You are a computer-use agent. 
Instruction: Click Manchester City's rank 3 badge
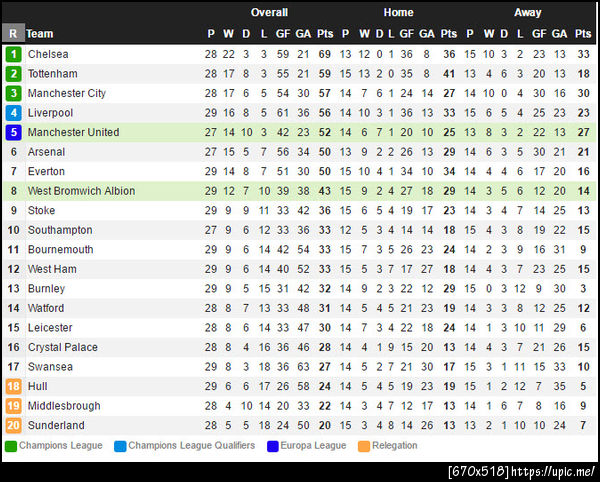[x=13, y=93]
